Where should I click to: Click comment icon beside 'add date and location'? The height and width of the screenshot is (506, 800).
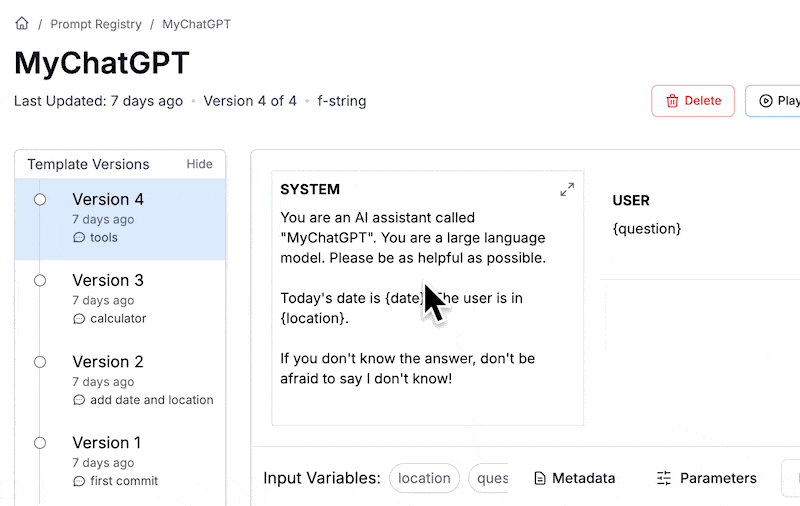point(79,400)
